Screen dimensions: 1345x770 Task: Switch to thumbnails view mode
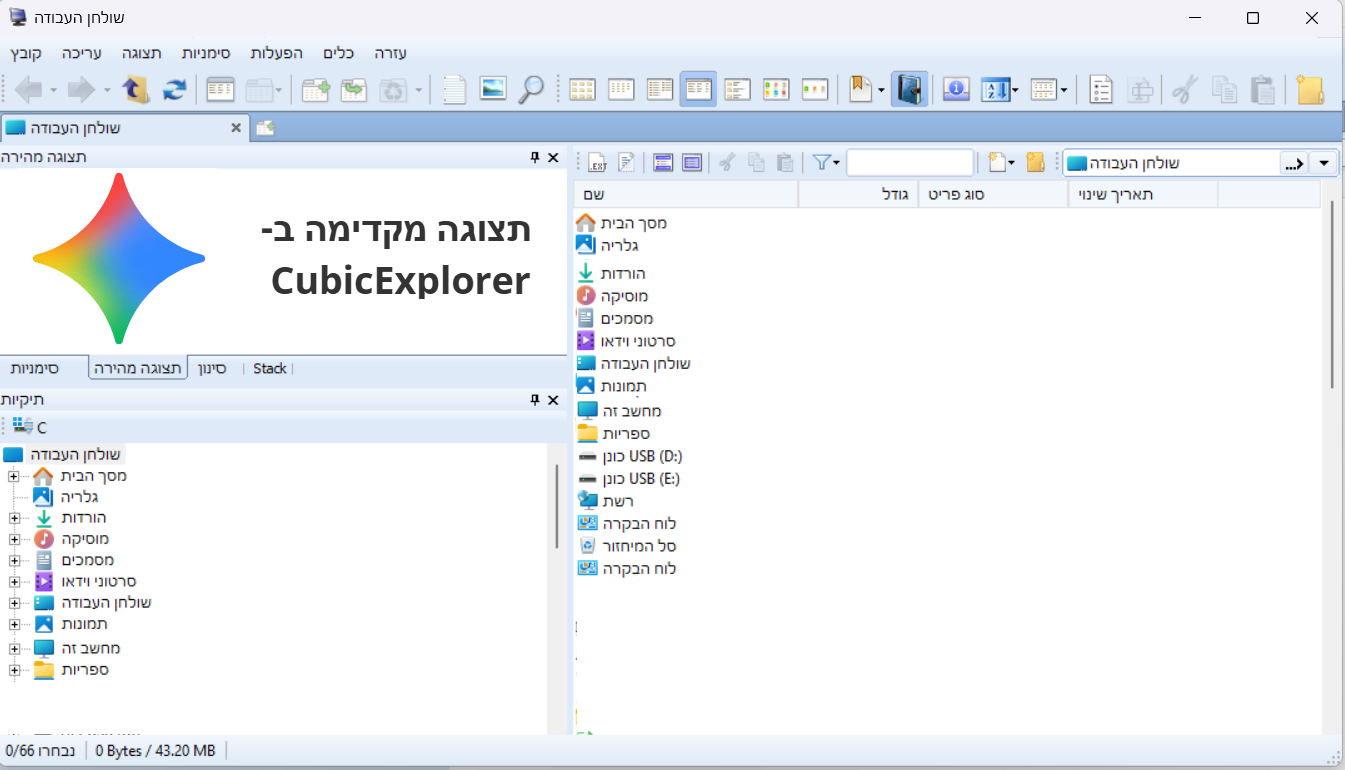[777, 89]
